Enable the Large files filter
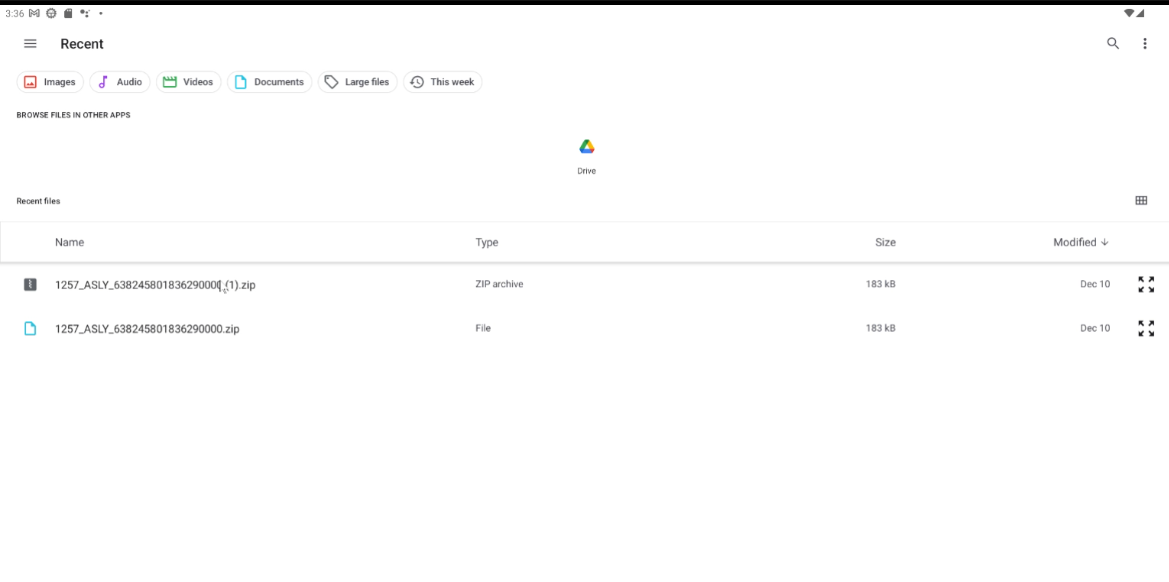The height and width of the screenshot is (582, 1169). 358,82
